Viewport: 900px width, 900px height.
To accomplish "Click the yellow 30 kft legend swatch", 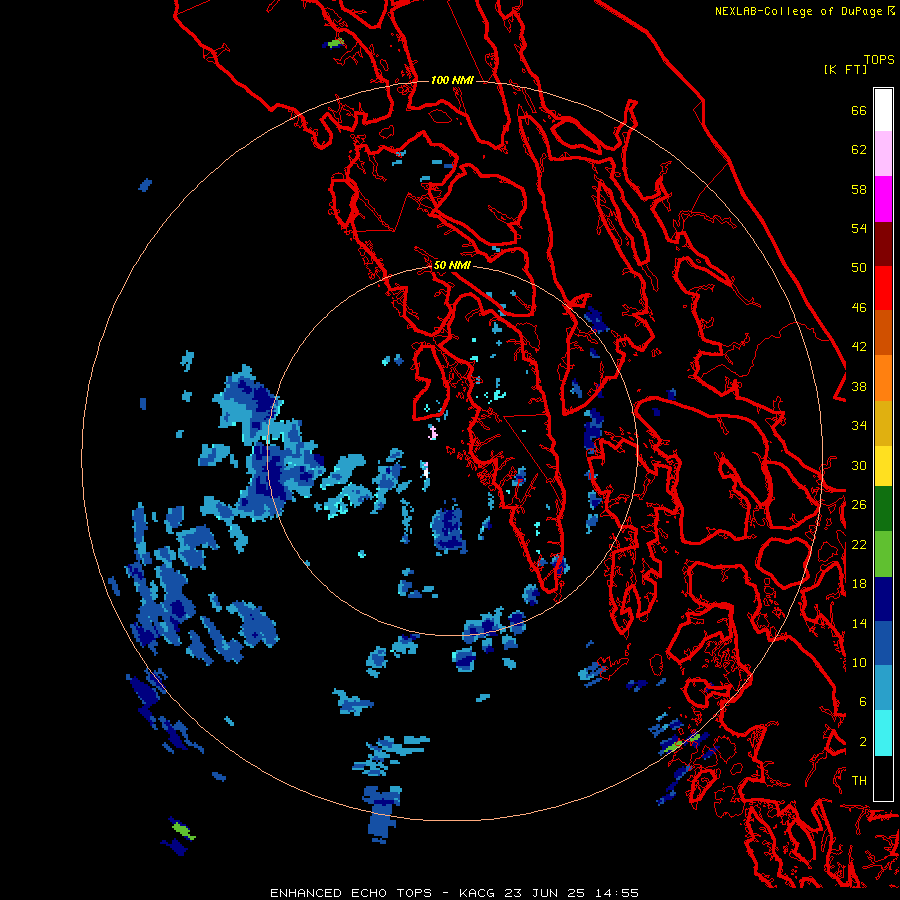I will 883,466.
